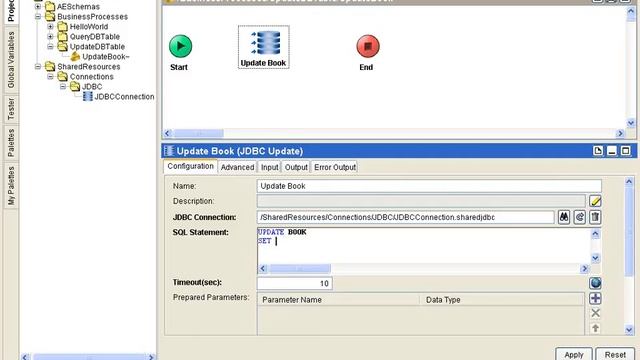Click the Reset button
640x360 pixels.
(615, 354)
